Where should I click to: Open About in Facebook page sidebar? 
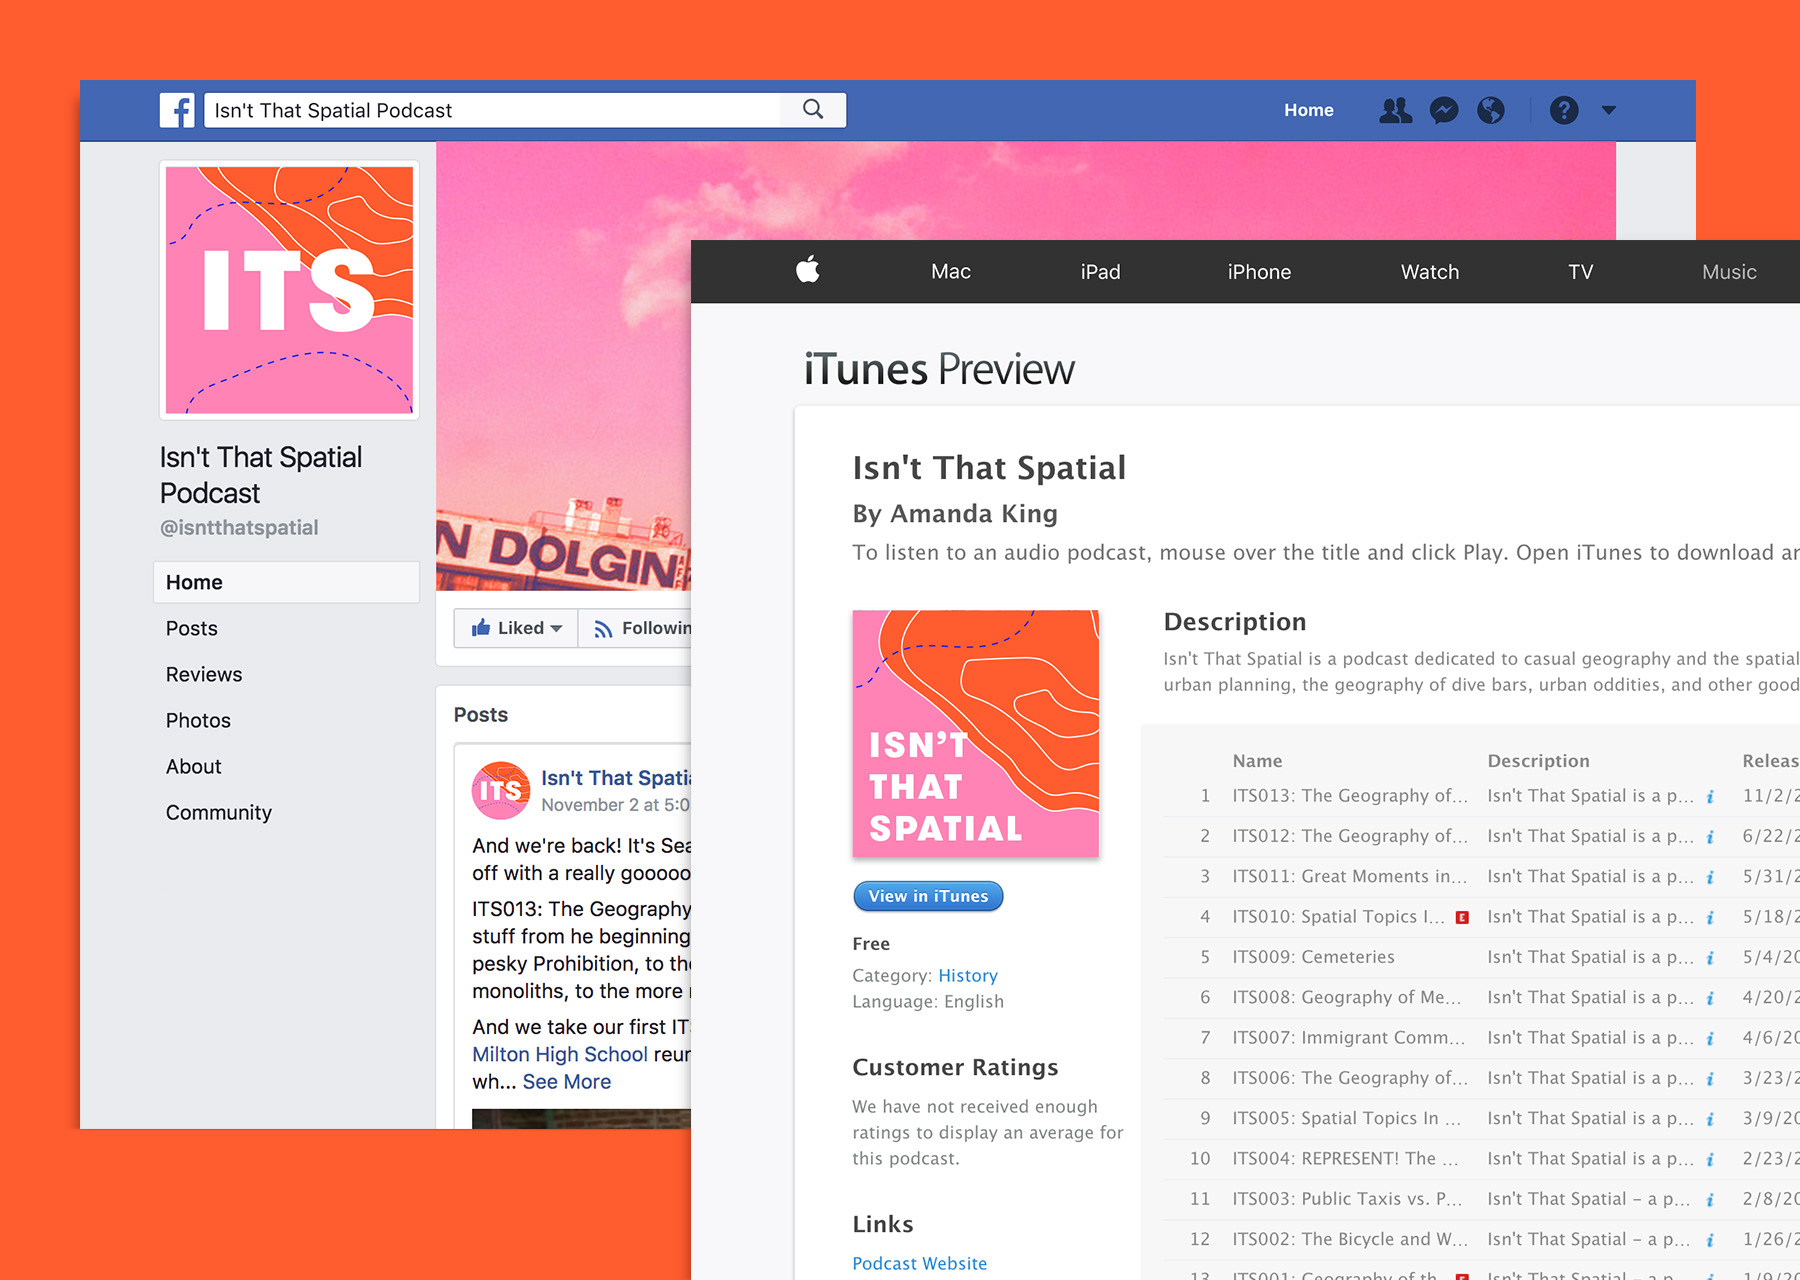point(193,766)
